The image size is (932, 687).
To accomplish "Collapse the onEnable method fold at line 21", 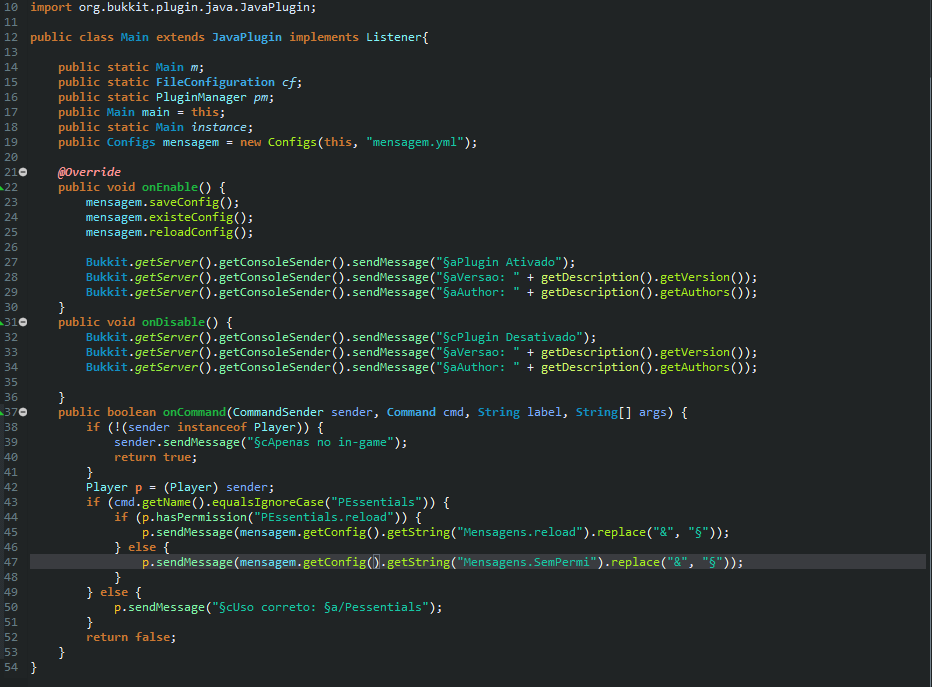I will click(x=23, y=172).
